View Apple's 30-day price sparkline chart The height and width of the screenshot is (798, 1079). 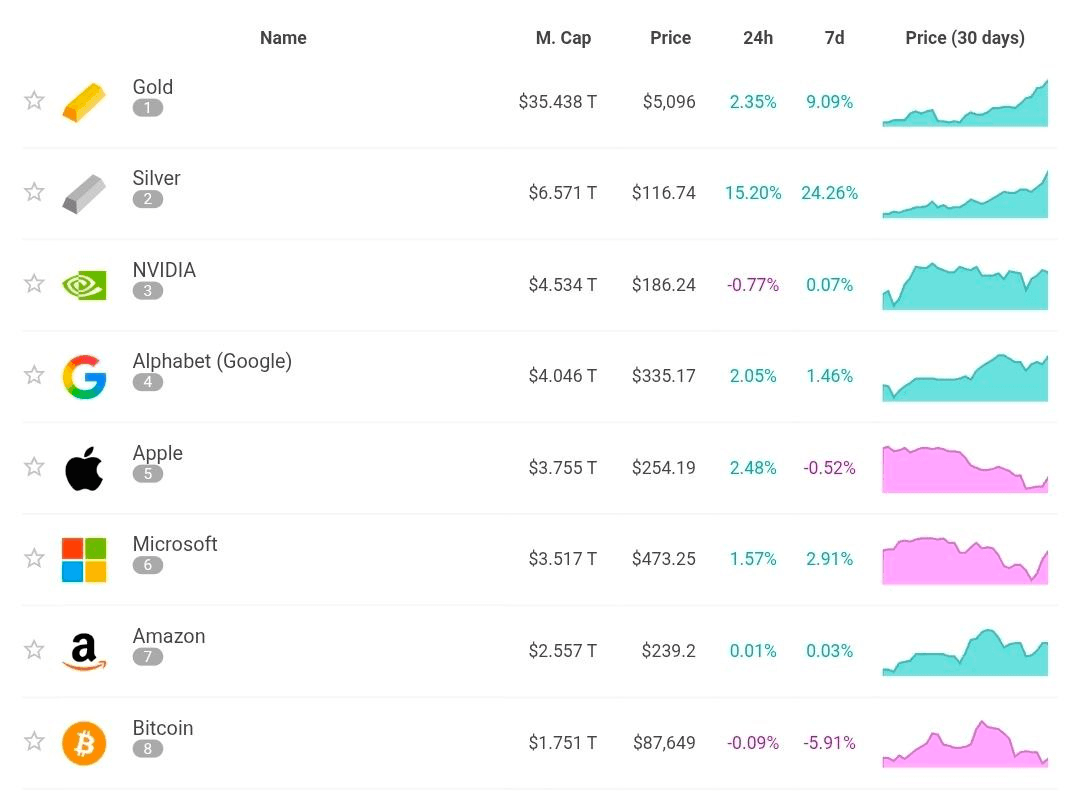click(x=965, y=469)
